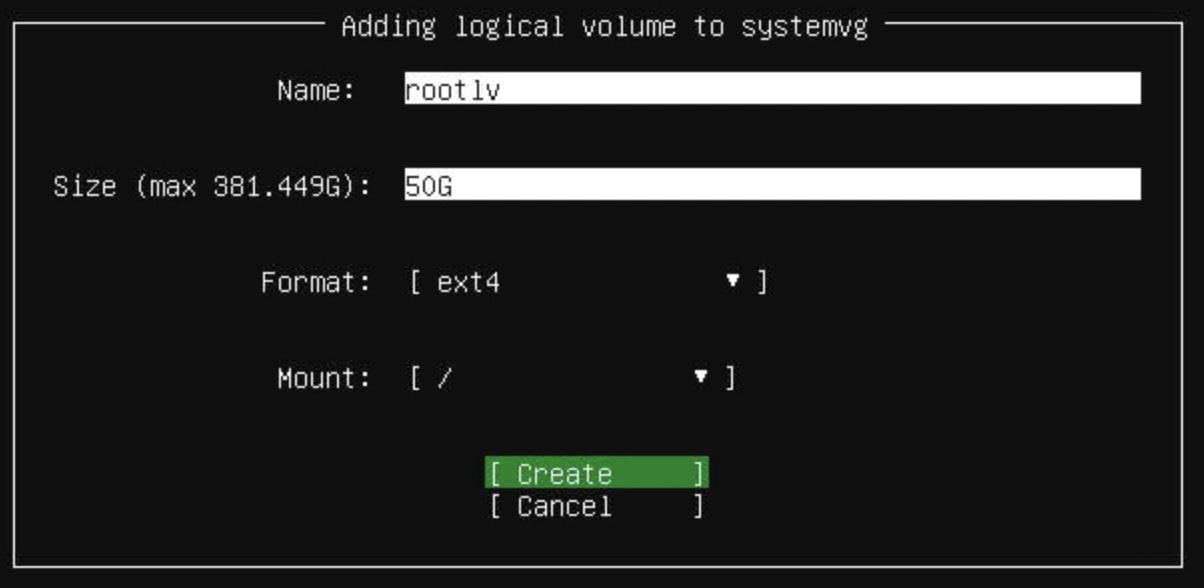The height and width of the screenshot is (588, 1204).
Task: Open the Mount dropdown set to /
Action: coord(572,378)
